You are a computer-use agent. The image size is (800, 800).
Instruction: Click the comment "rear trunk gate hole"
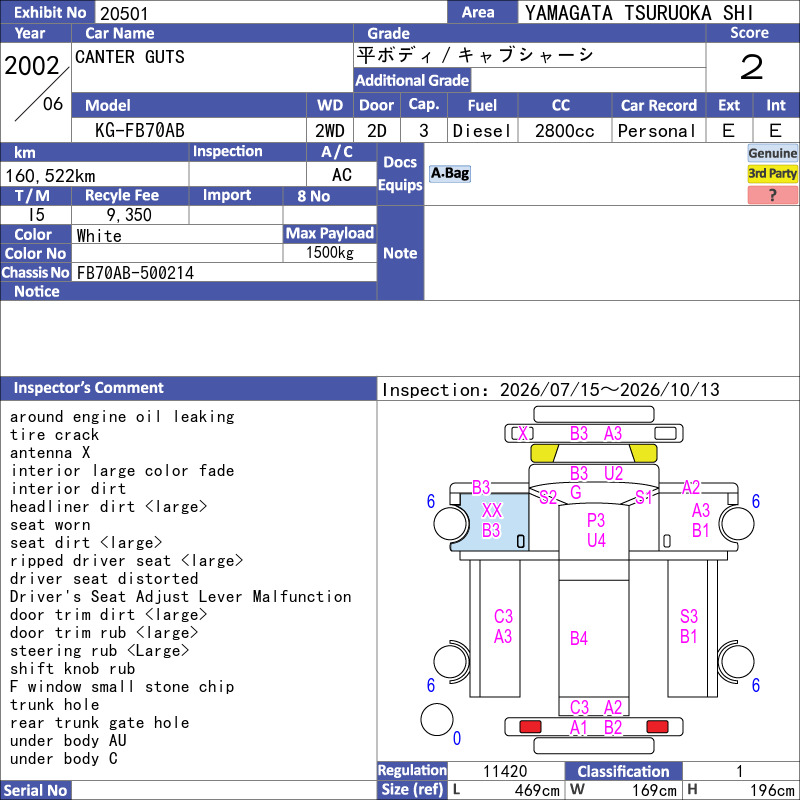[x=99, y=722]
